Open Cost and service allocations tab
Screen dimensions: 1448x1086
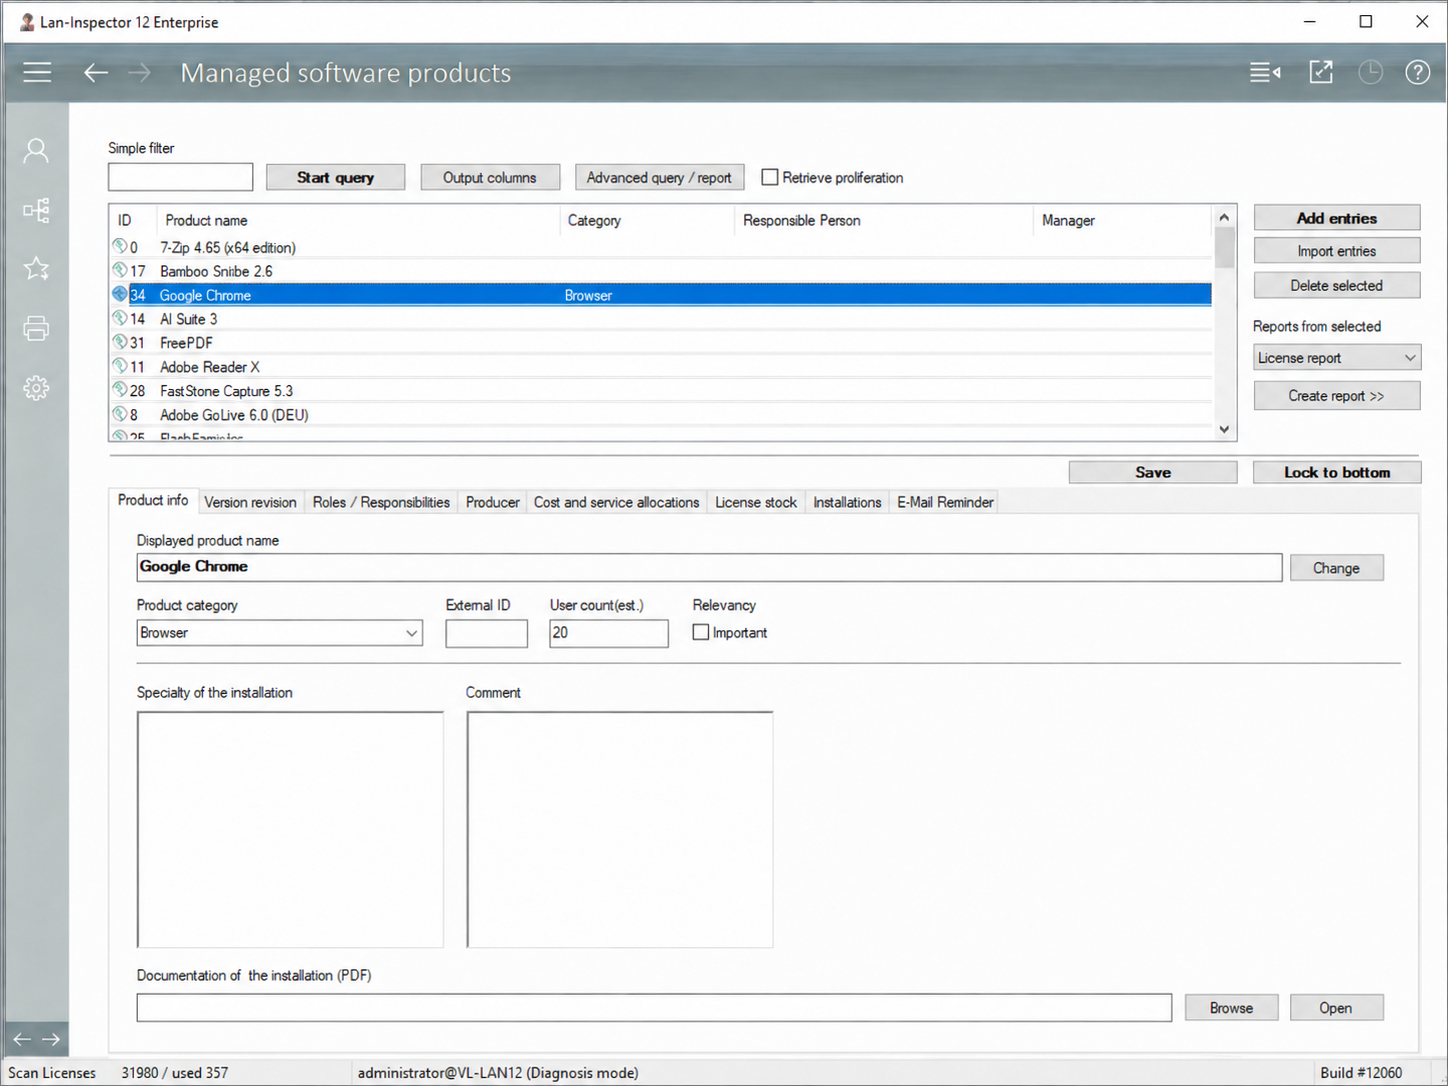click(616, 502)
